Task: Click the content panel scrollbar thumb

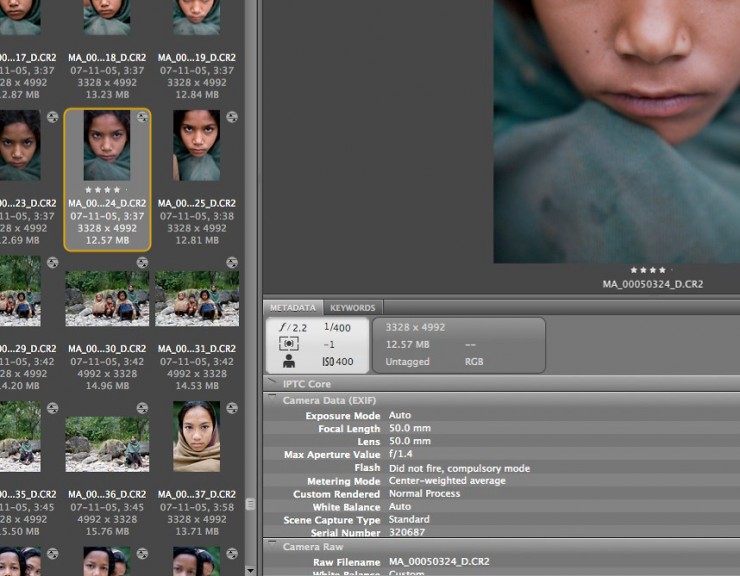Action: click(x=251, y=504)
